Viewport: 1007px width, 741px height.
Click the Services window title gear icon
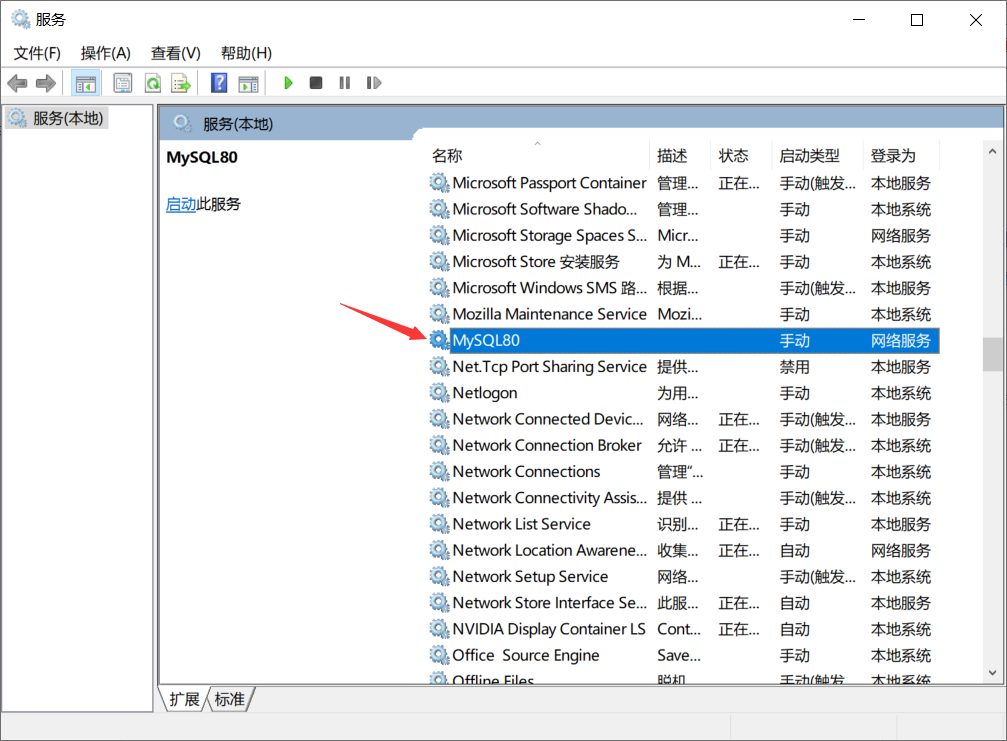(21, 19)
